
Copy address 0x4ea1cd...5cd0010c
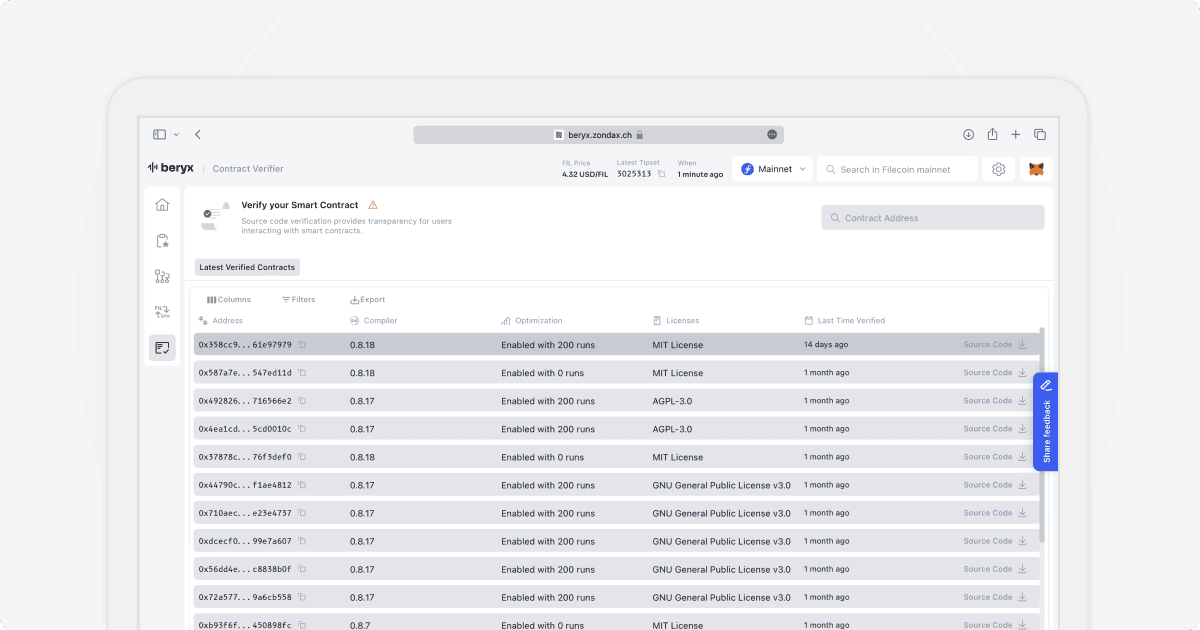(x=302, y=429)
